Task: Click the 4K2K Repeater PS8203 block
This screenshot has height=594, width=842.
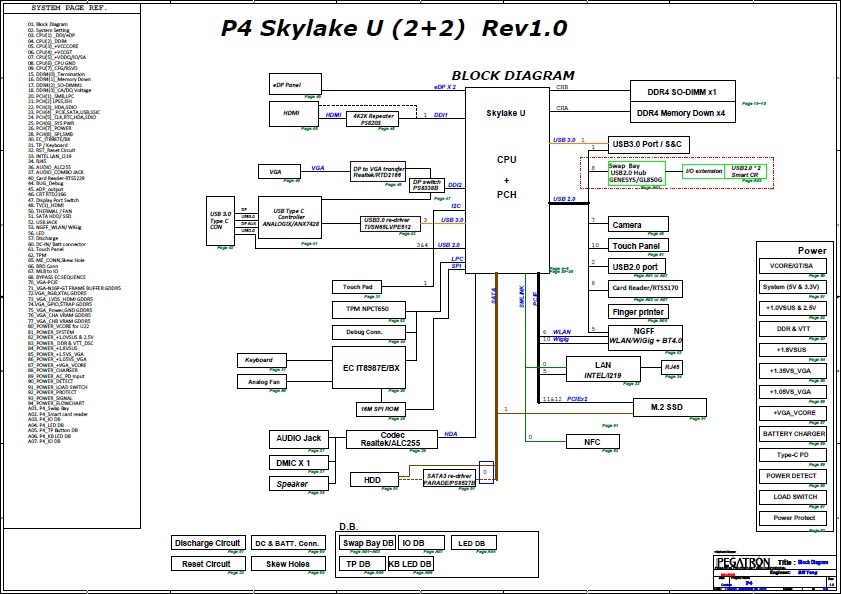Action: [x=372, y=119]
